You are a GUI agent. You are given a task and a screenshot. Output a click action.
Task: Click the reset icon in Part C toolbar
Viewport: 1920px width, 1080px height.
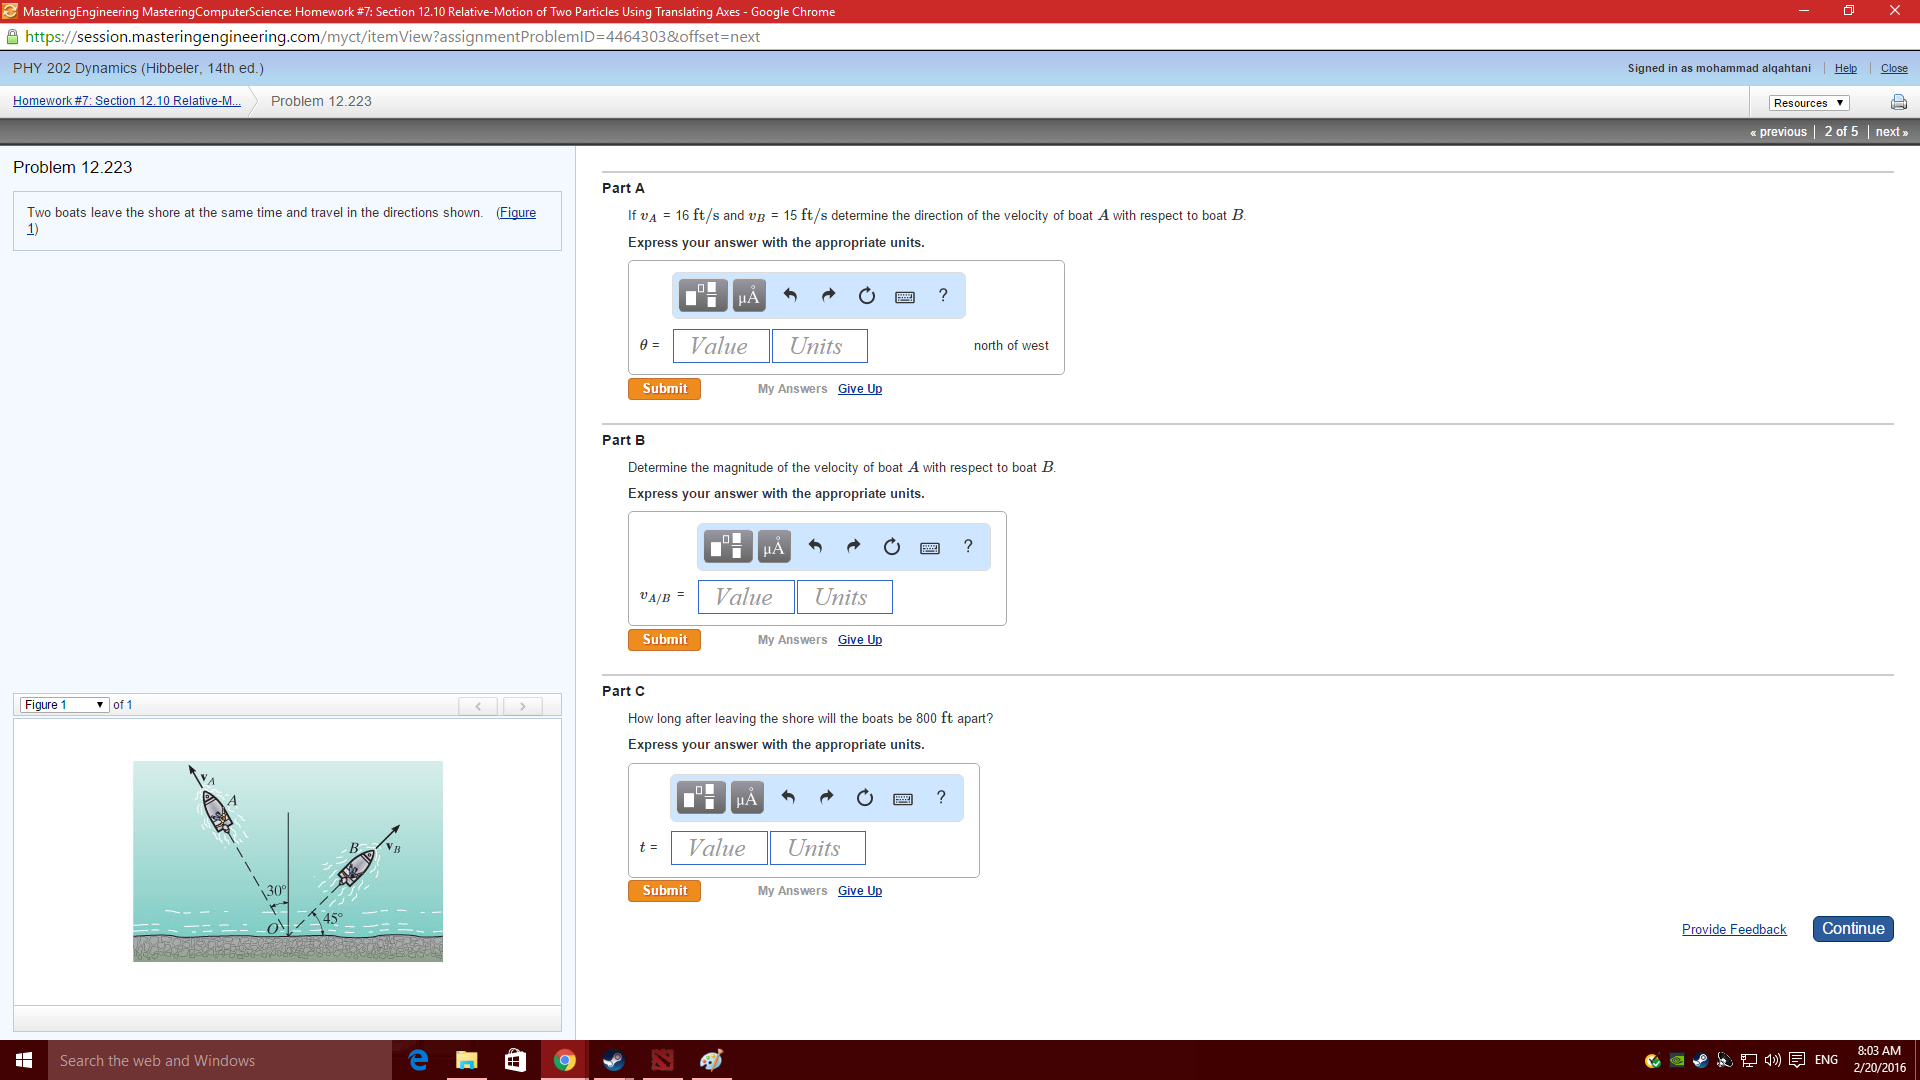point(865,798)
